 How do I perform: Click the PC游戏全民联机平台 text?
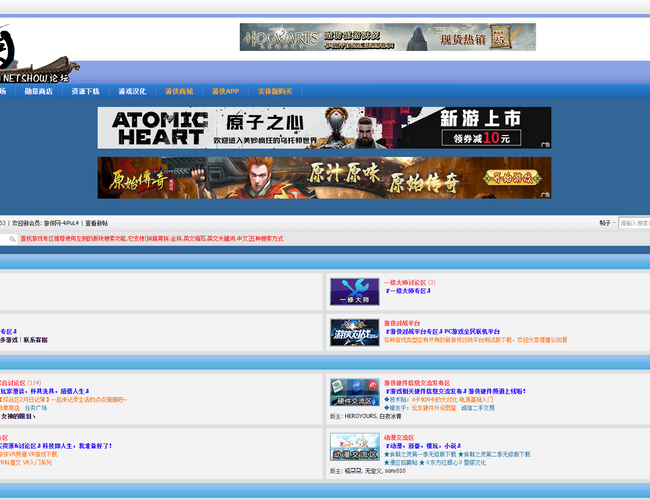click(472, 332)
